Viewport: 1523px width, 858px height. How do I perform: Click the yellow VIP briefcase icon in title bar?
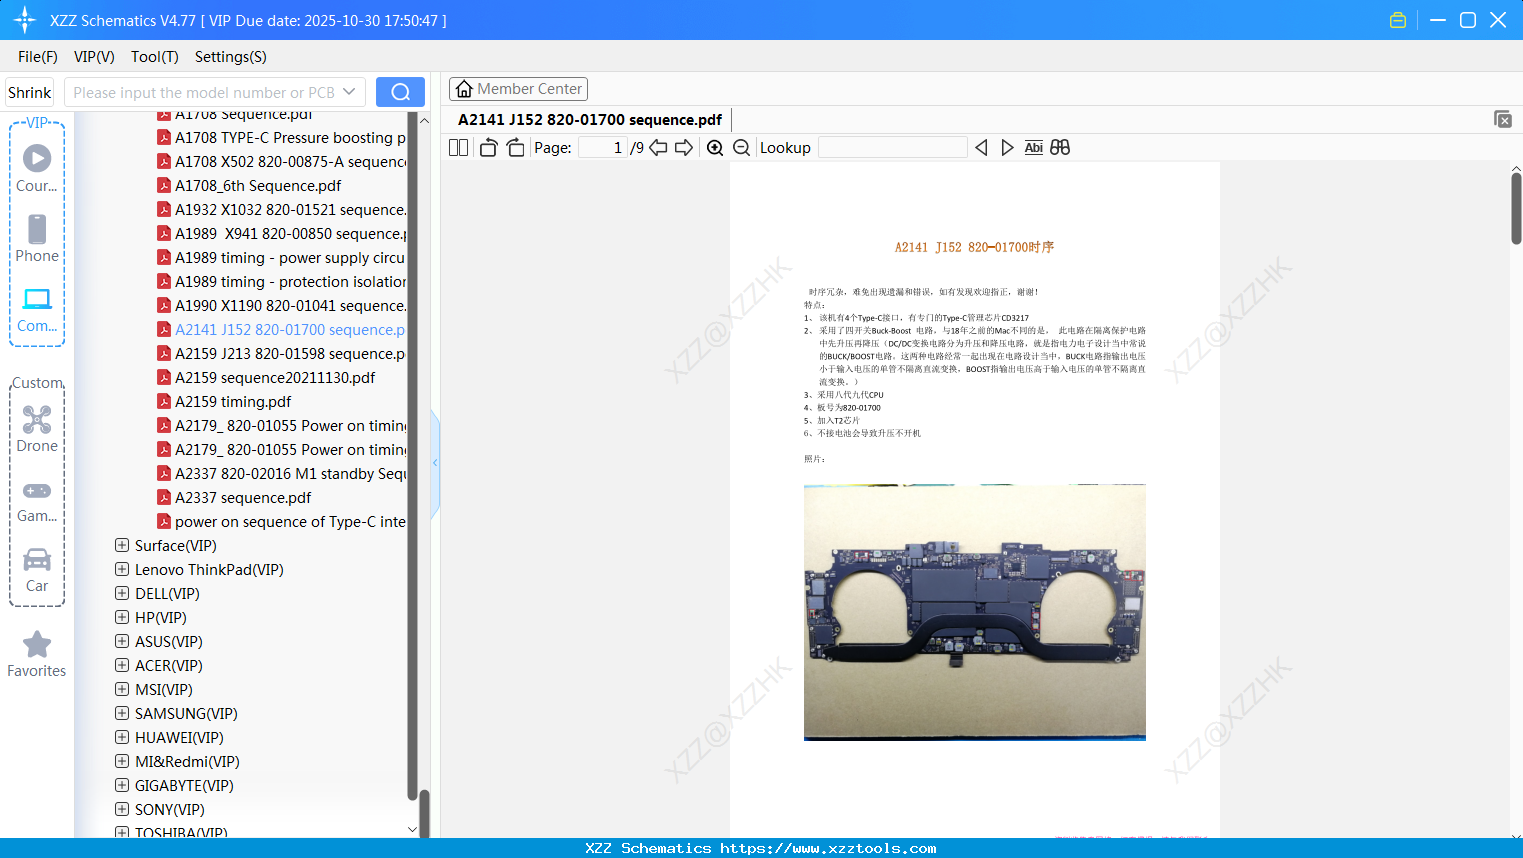pos(1398,20)
